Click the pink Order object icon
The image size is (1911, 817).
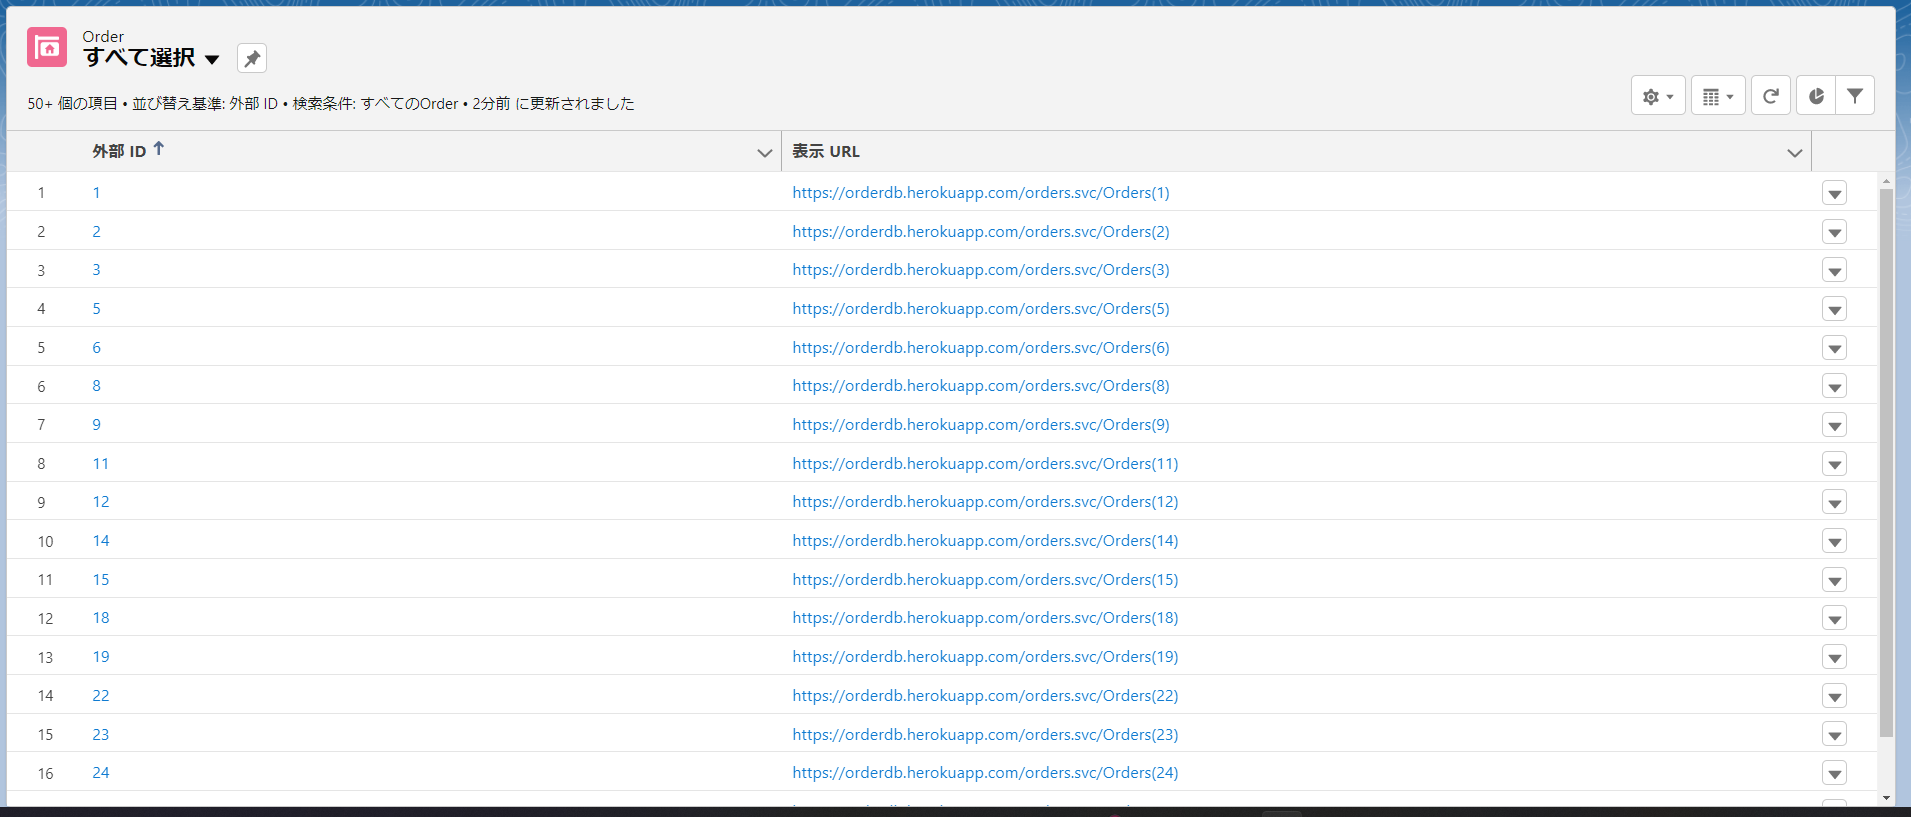(x=47, y=47)
